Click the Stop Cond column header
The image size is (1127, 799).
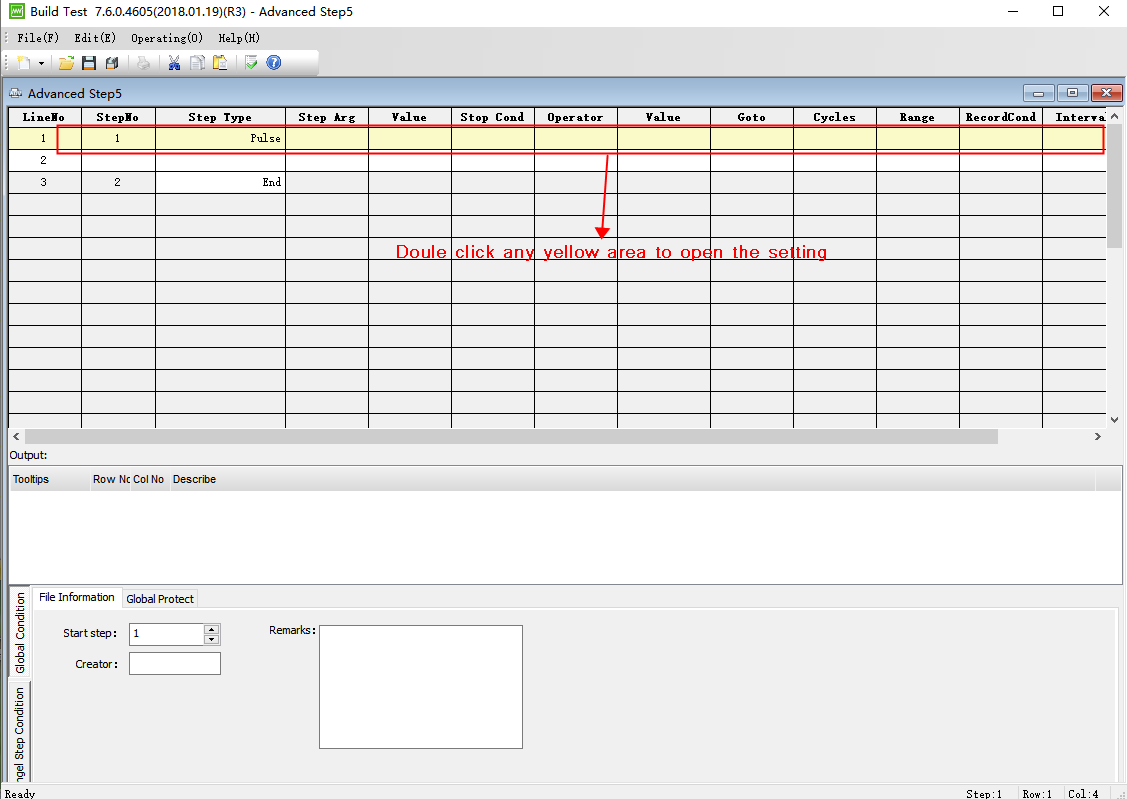pos(492,117)
